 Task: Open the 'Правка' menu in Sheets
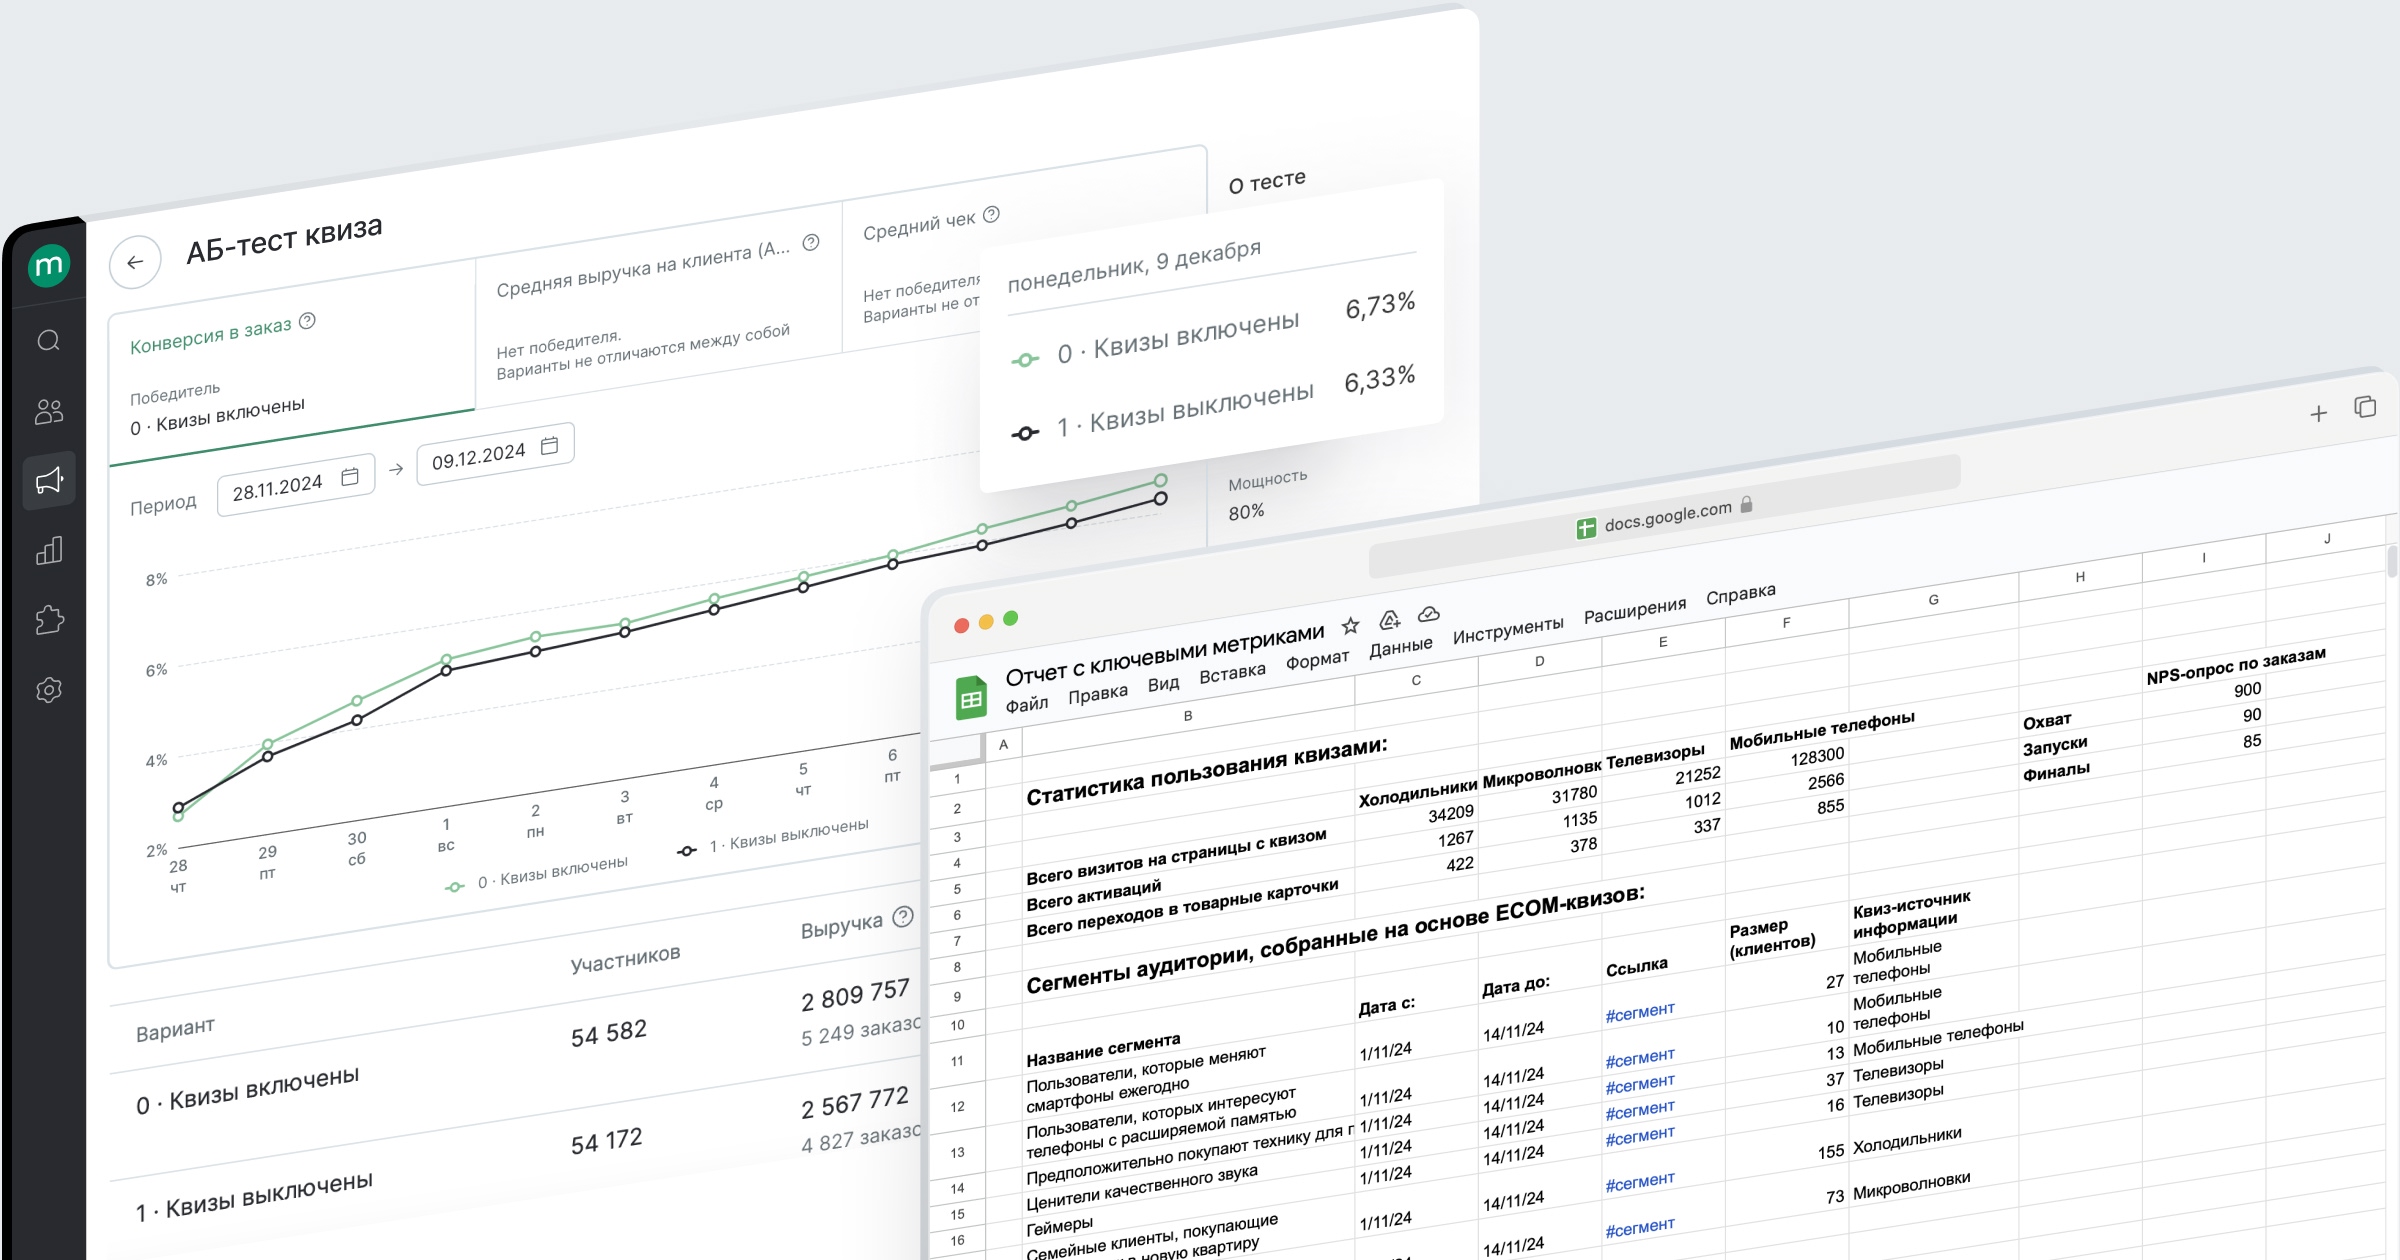[x=1098, y=692]
